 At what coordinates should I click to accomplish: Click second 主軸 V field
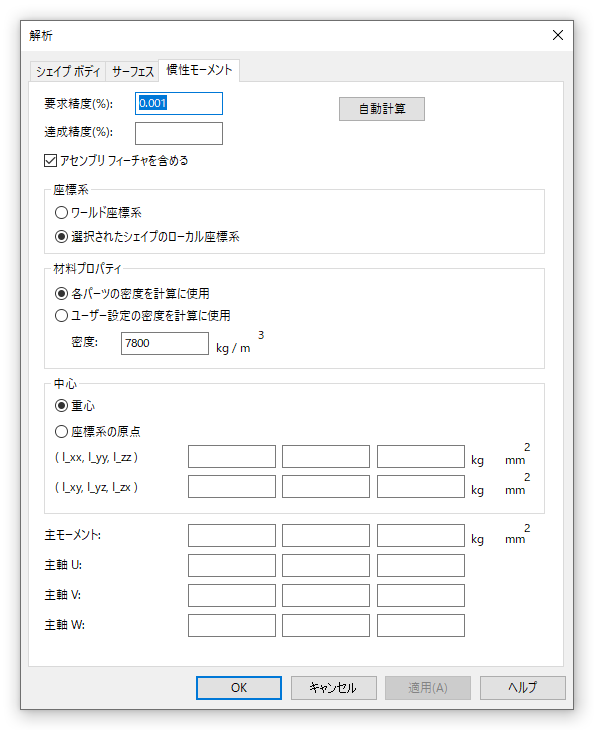(x=326, y=595)
